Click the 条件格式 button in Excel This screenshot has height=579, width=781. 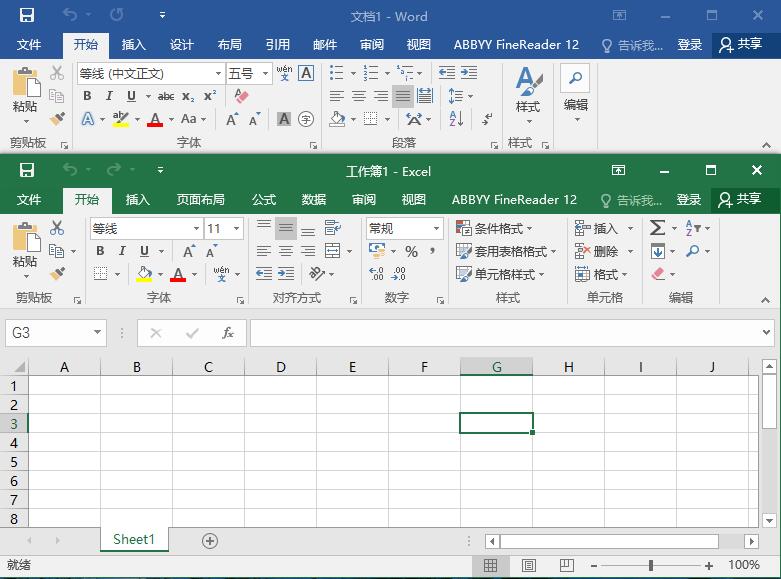[x=496, y=228]
